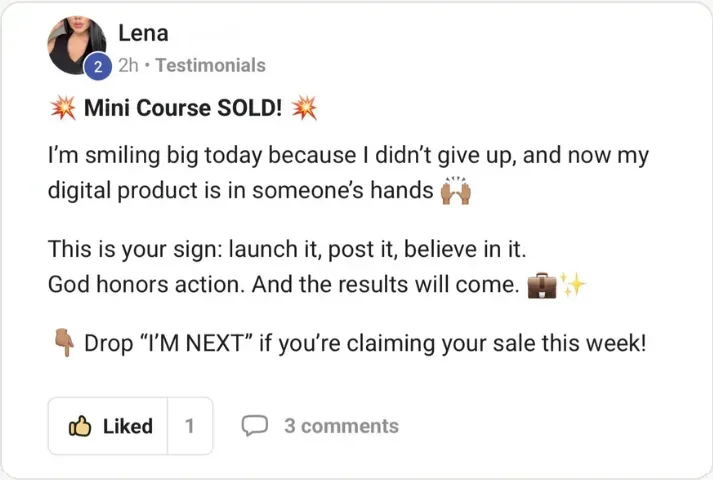Viewport: 713px width, 480px height.
Task: Click the explosion emoji before the title
Action: pos(62,109)
